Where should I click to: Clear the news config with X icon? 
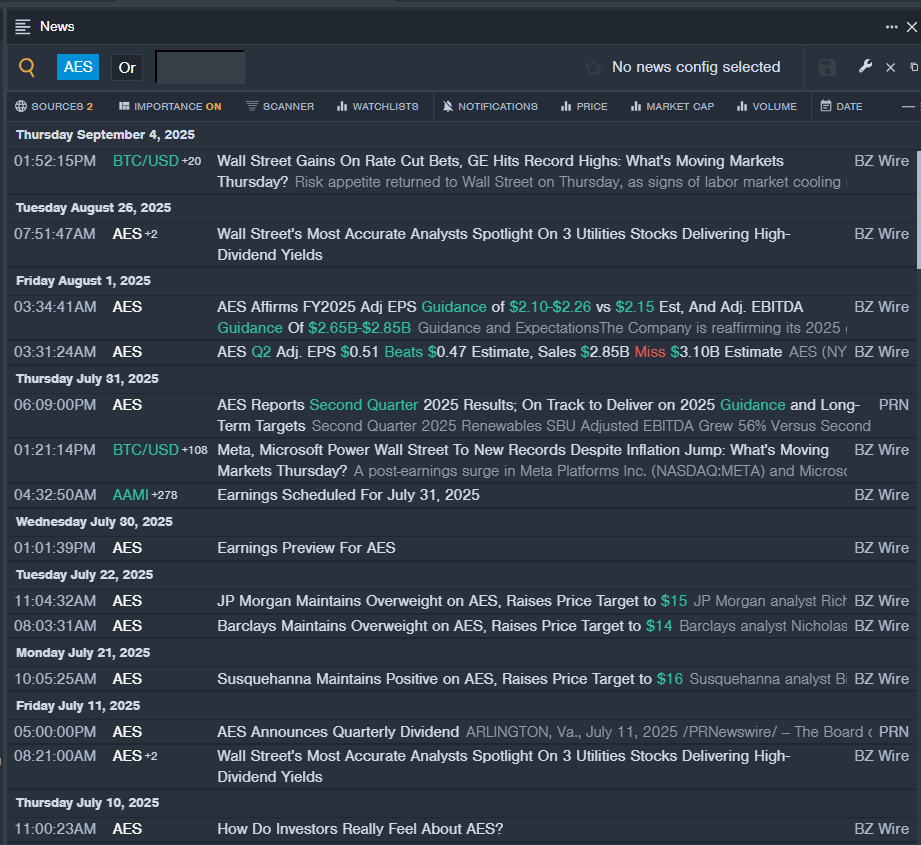coord(890,68)
